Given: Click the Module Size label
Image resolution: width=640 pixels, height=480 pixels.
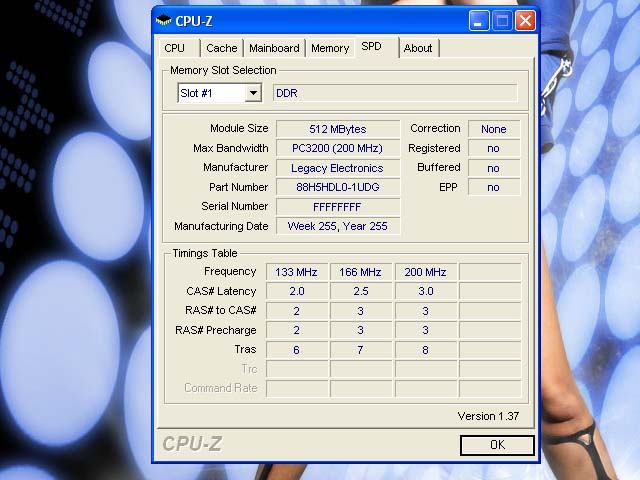Looking at the screenshot, I should click(239, 128).
